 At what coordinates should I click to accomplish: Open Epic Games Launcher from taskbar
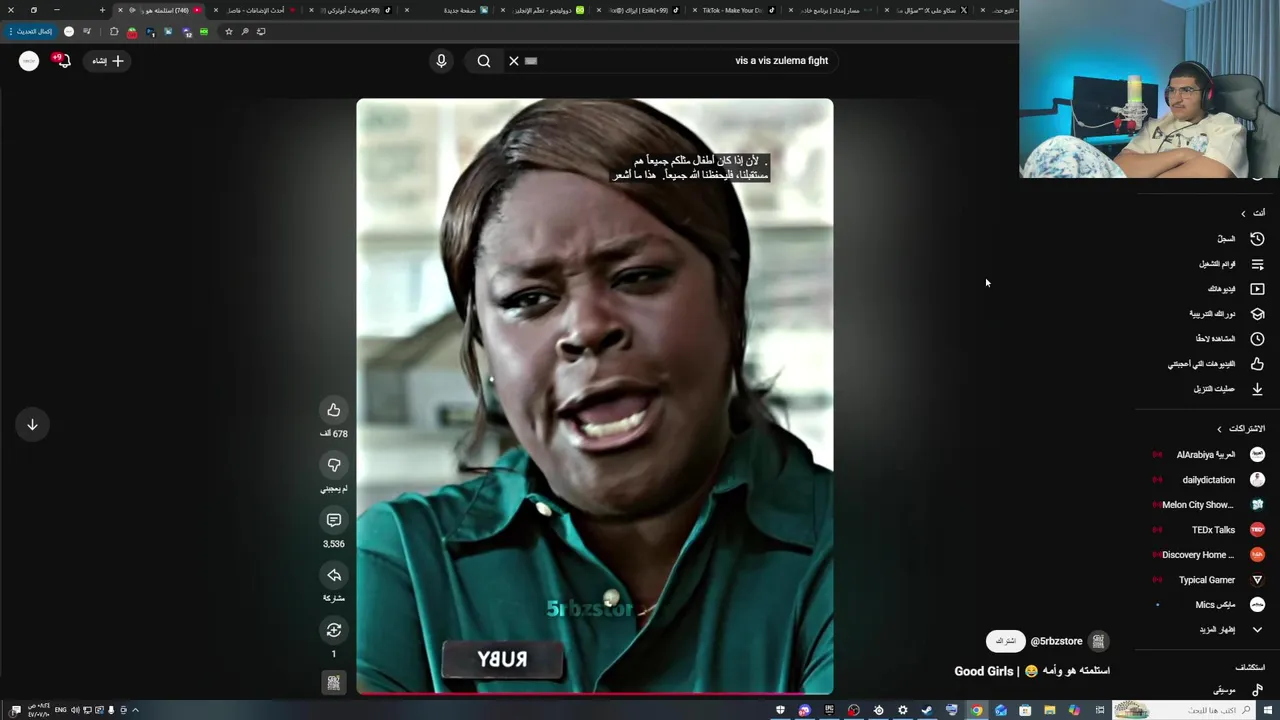(829, 710)
